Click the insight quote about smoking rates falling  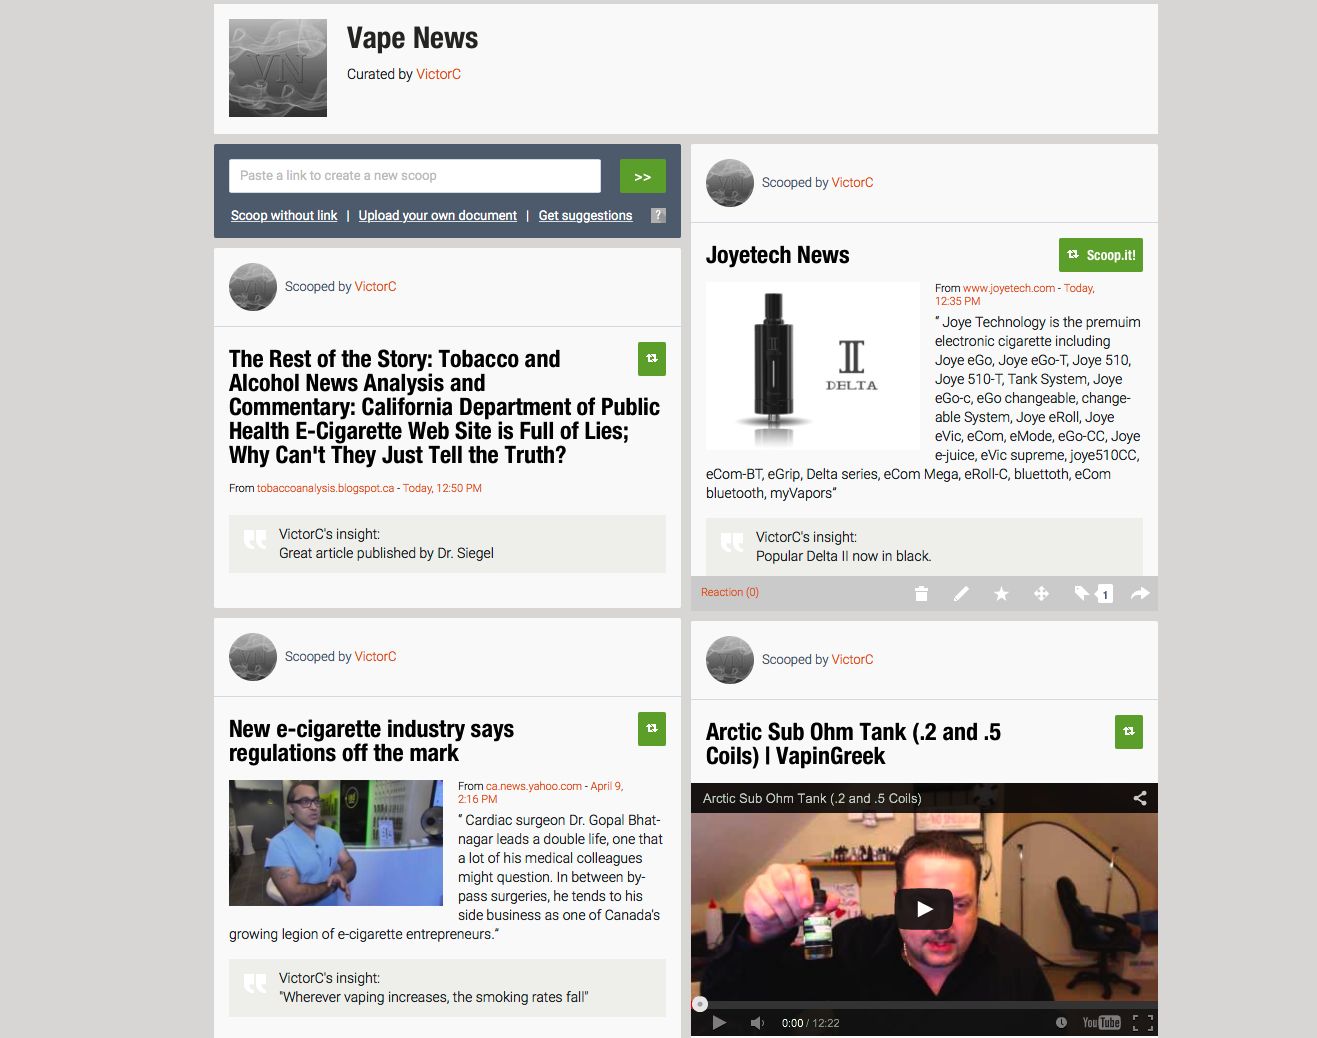point(434,997)
